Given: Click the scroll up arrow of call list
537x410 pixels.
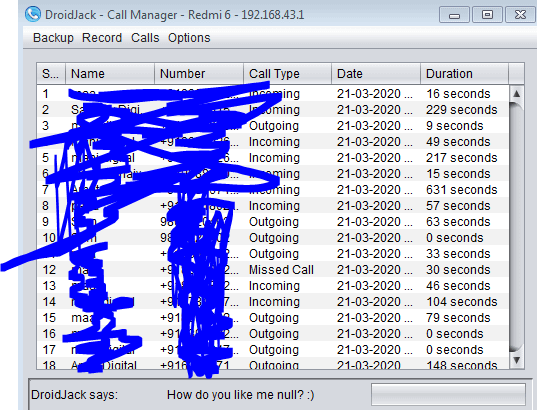Looking at the screenshot, I should point(517,94).
